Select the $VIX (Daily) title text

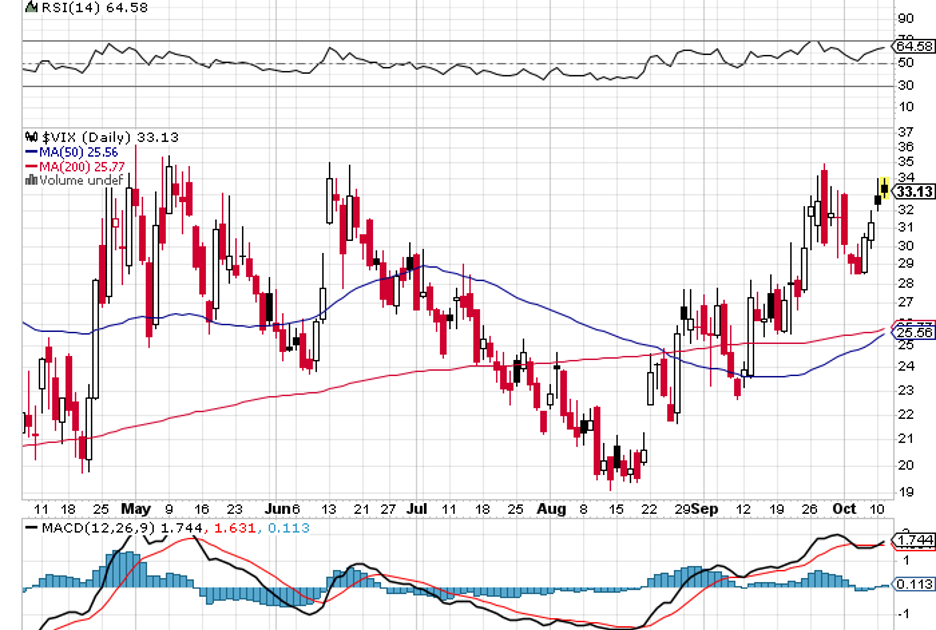pyautogui.click(x=87, y=137)
